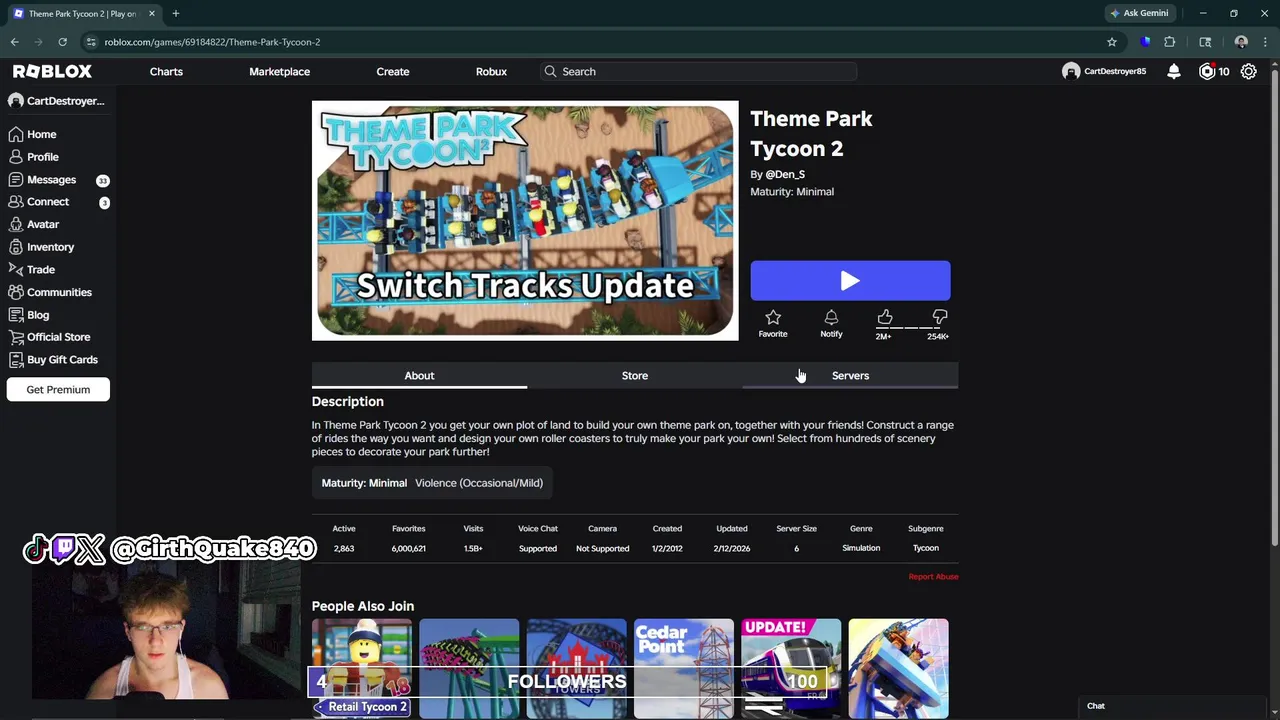
Task: Click the 2,863 active players count
Action: [x=344, y=548]
